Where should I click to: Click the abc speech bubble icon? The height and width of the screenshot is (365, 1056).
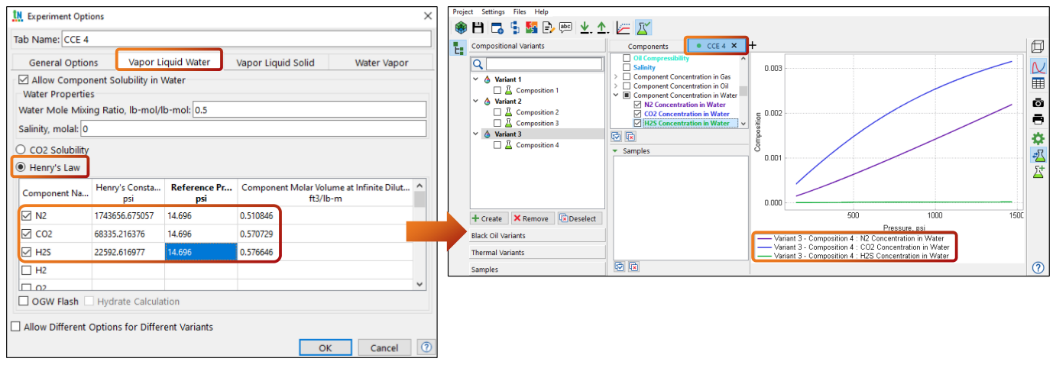(566, 28)
